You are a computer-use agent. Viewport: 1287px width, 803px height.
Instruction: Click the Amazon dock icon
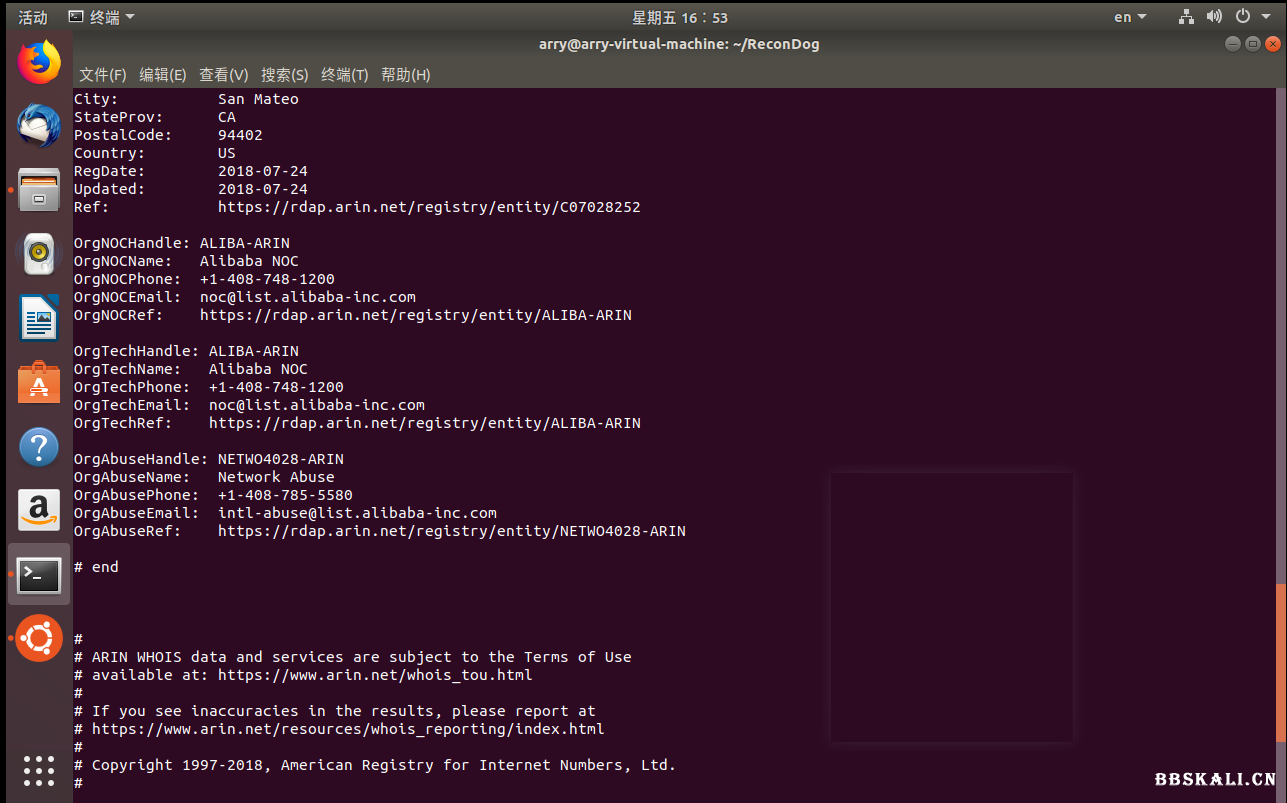tap(39, 510)
